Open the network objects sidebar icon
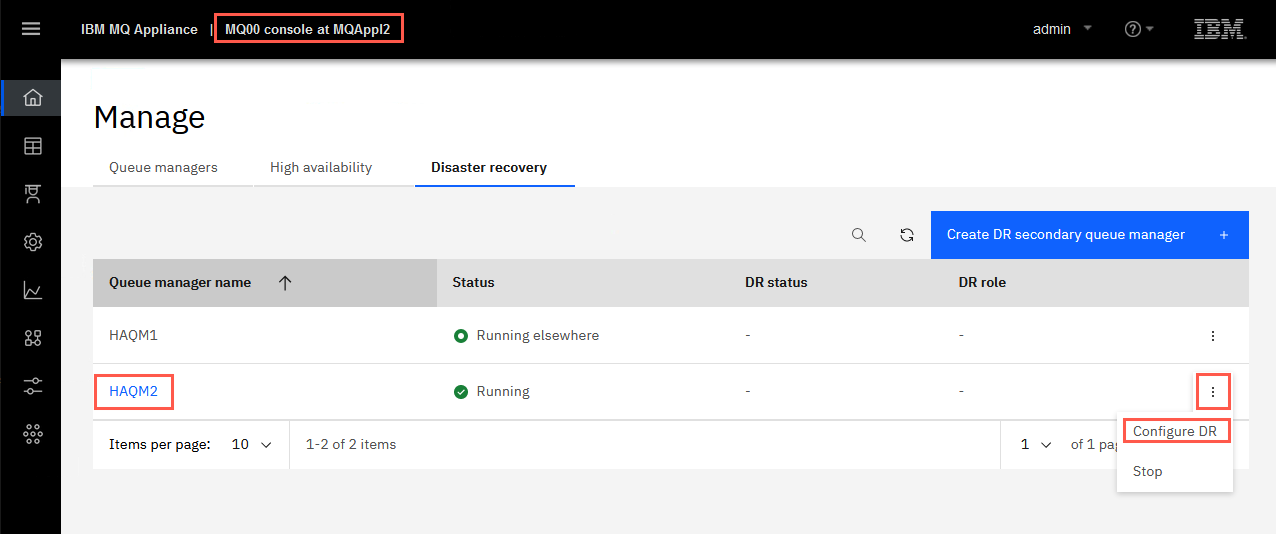The image size is (1276, 534). coord(33,338)
